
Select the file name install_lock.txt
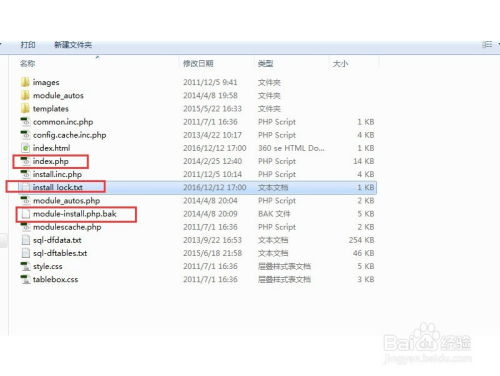coord(58,187)
